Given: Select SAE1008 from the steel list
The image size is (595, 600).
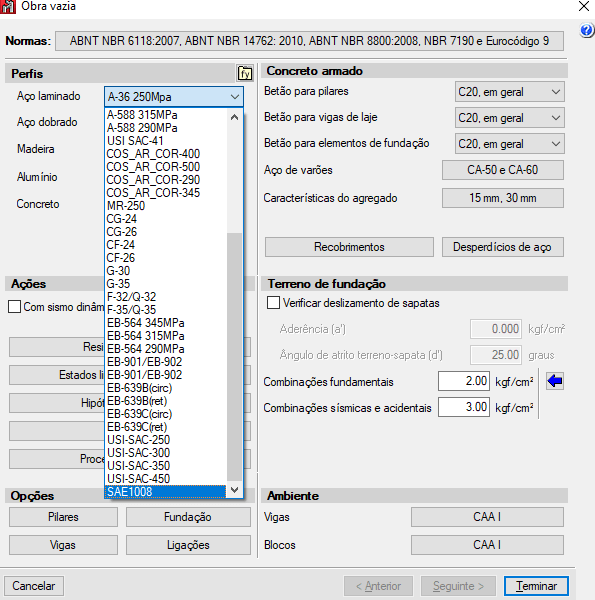Looking at the screenshot, I should tap(165, 492).
